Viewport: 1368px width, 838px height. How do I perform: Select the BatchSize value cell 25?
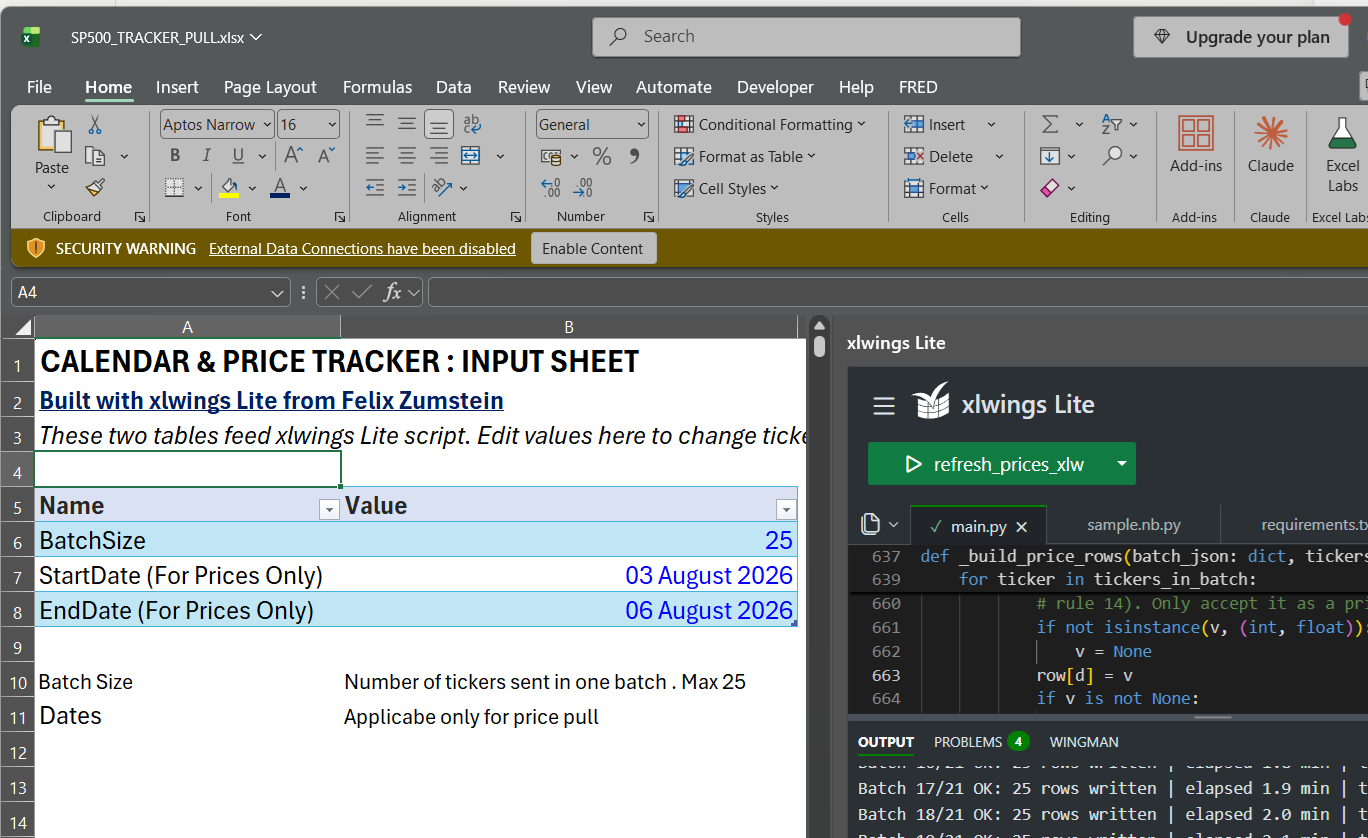point(569,540)
